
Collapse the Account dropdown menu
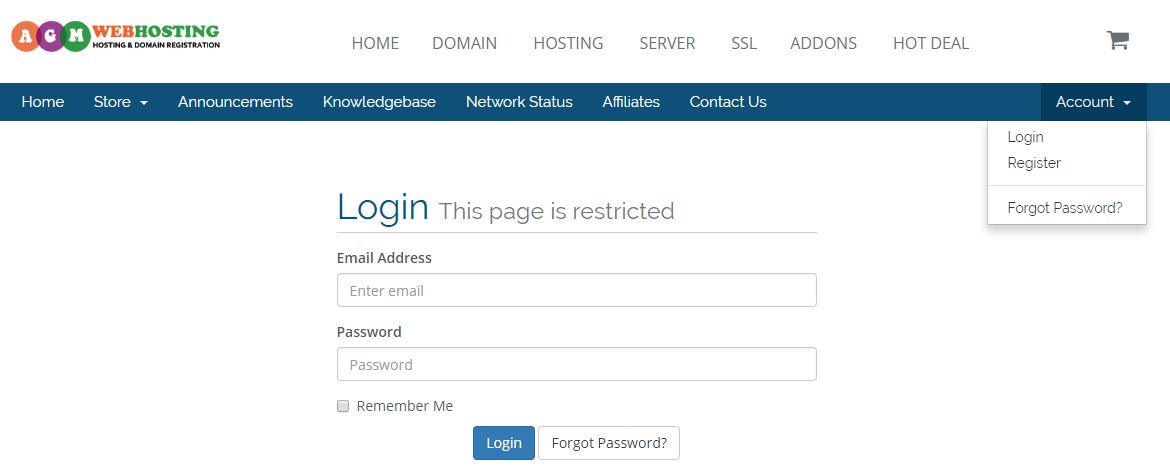1093,102
